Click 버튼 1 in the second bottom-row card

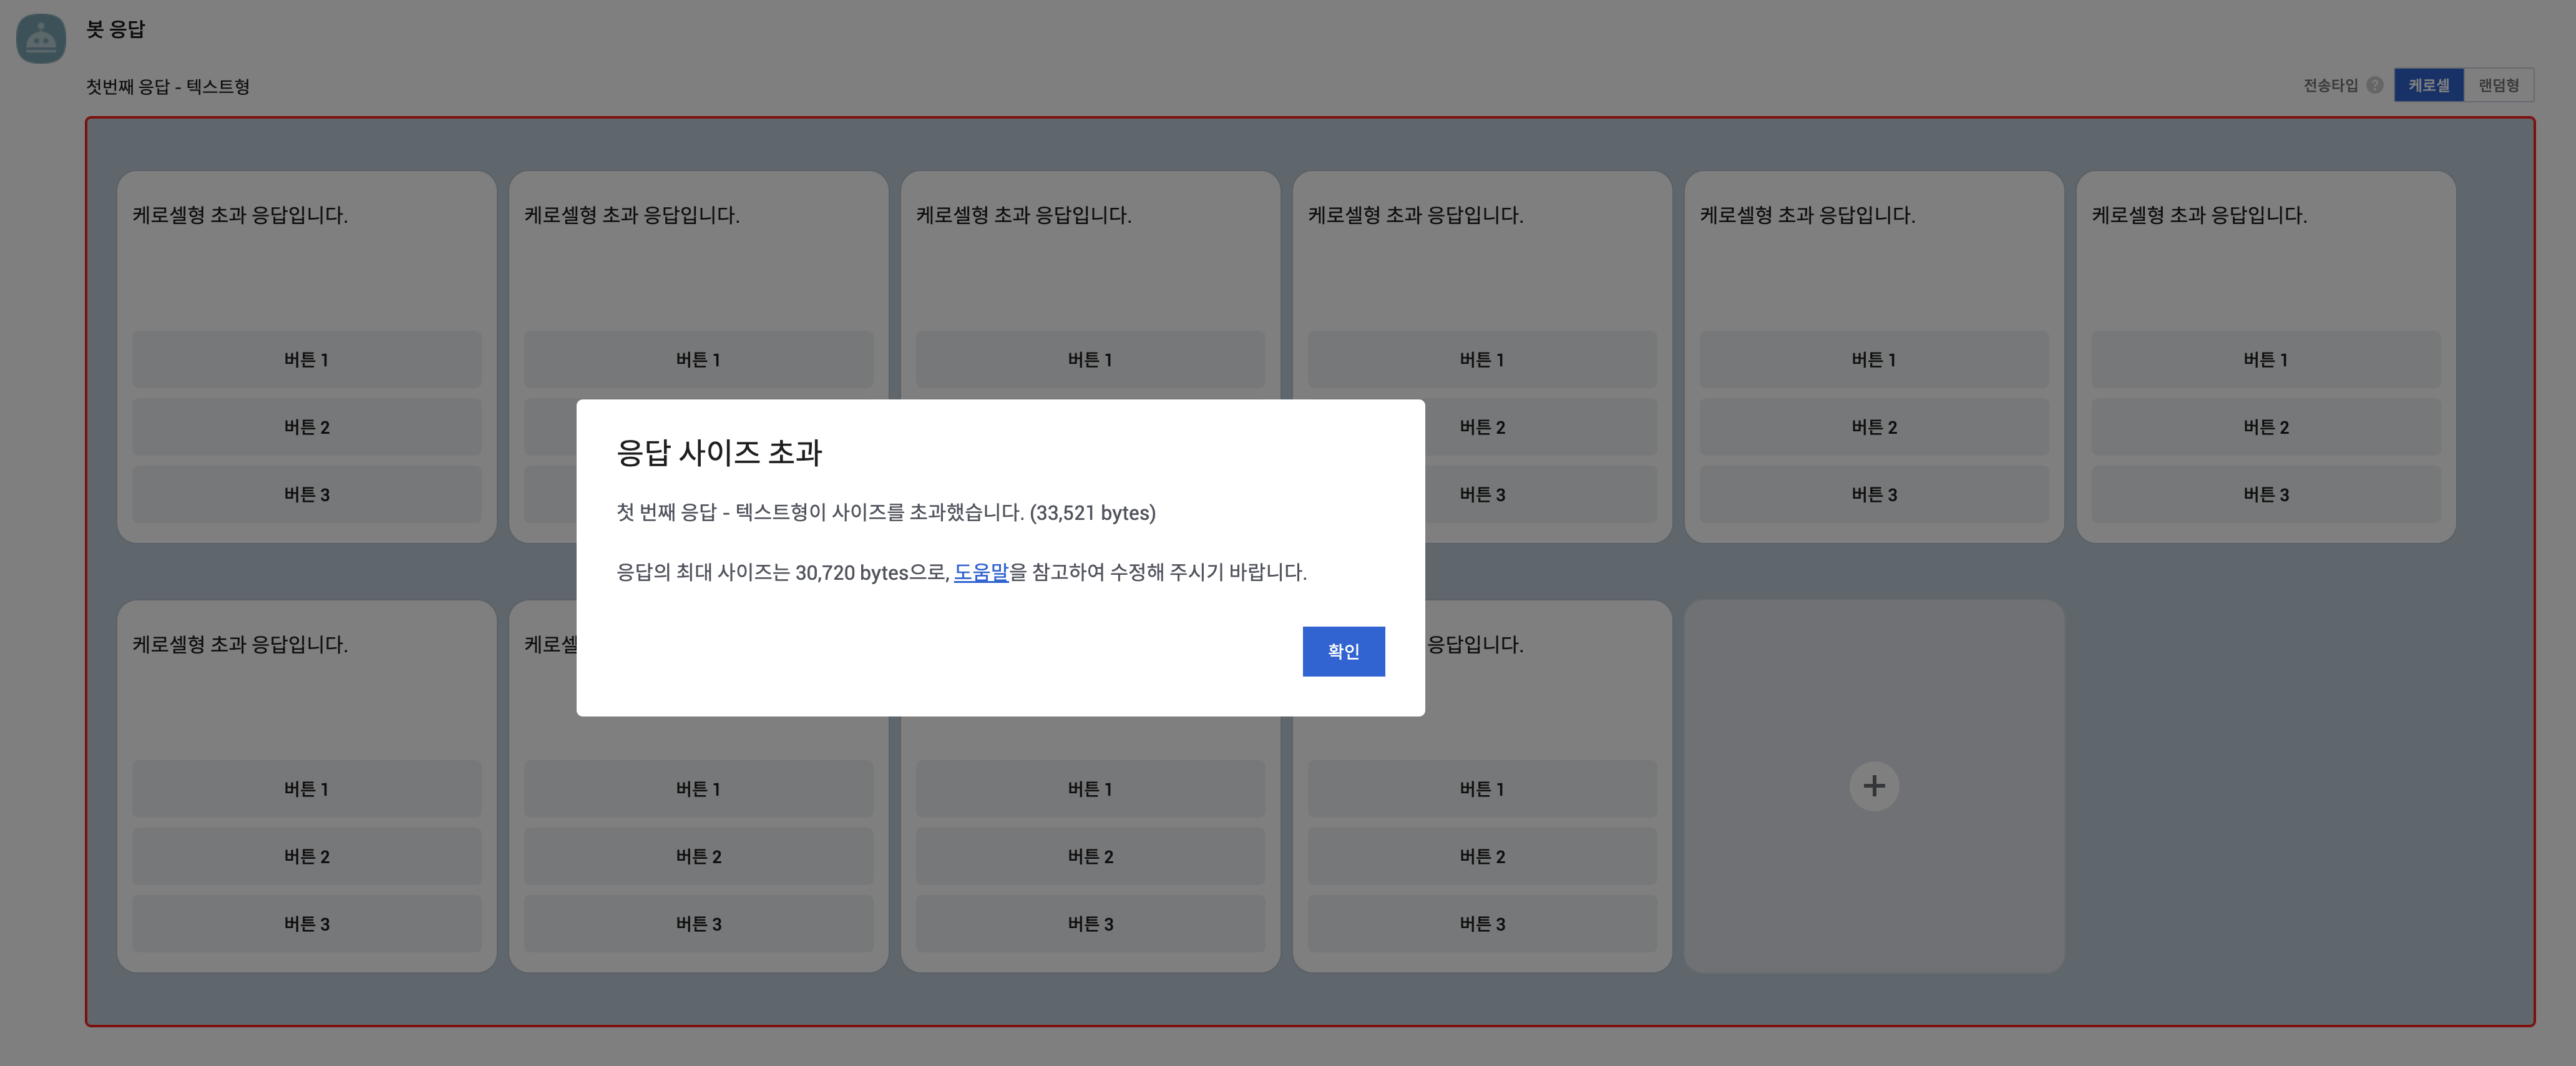pyautogui.click(x=698, y=789)
